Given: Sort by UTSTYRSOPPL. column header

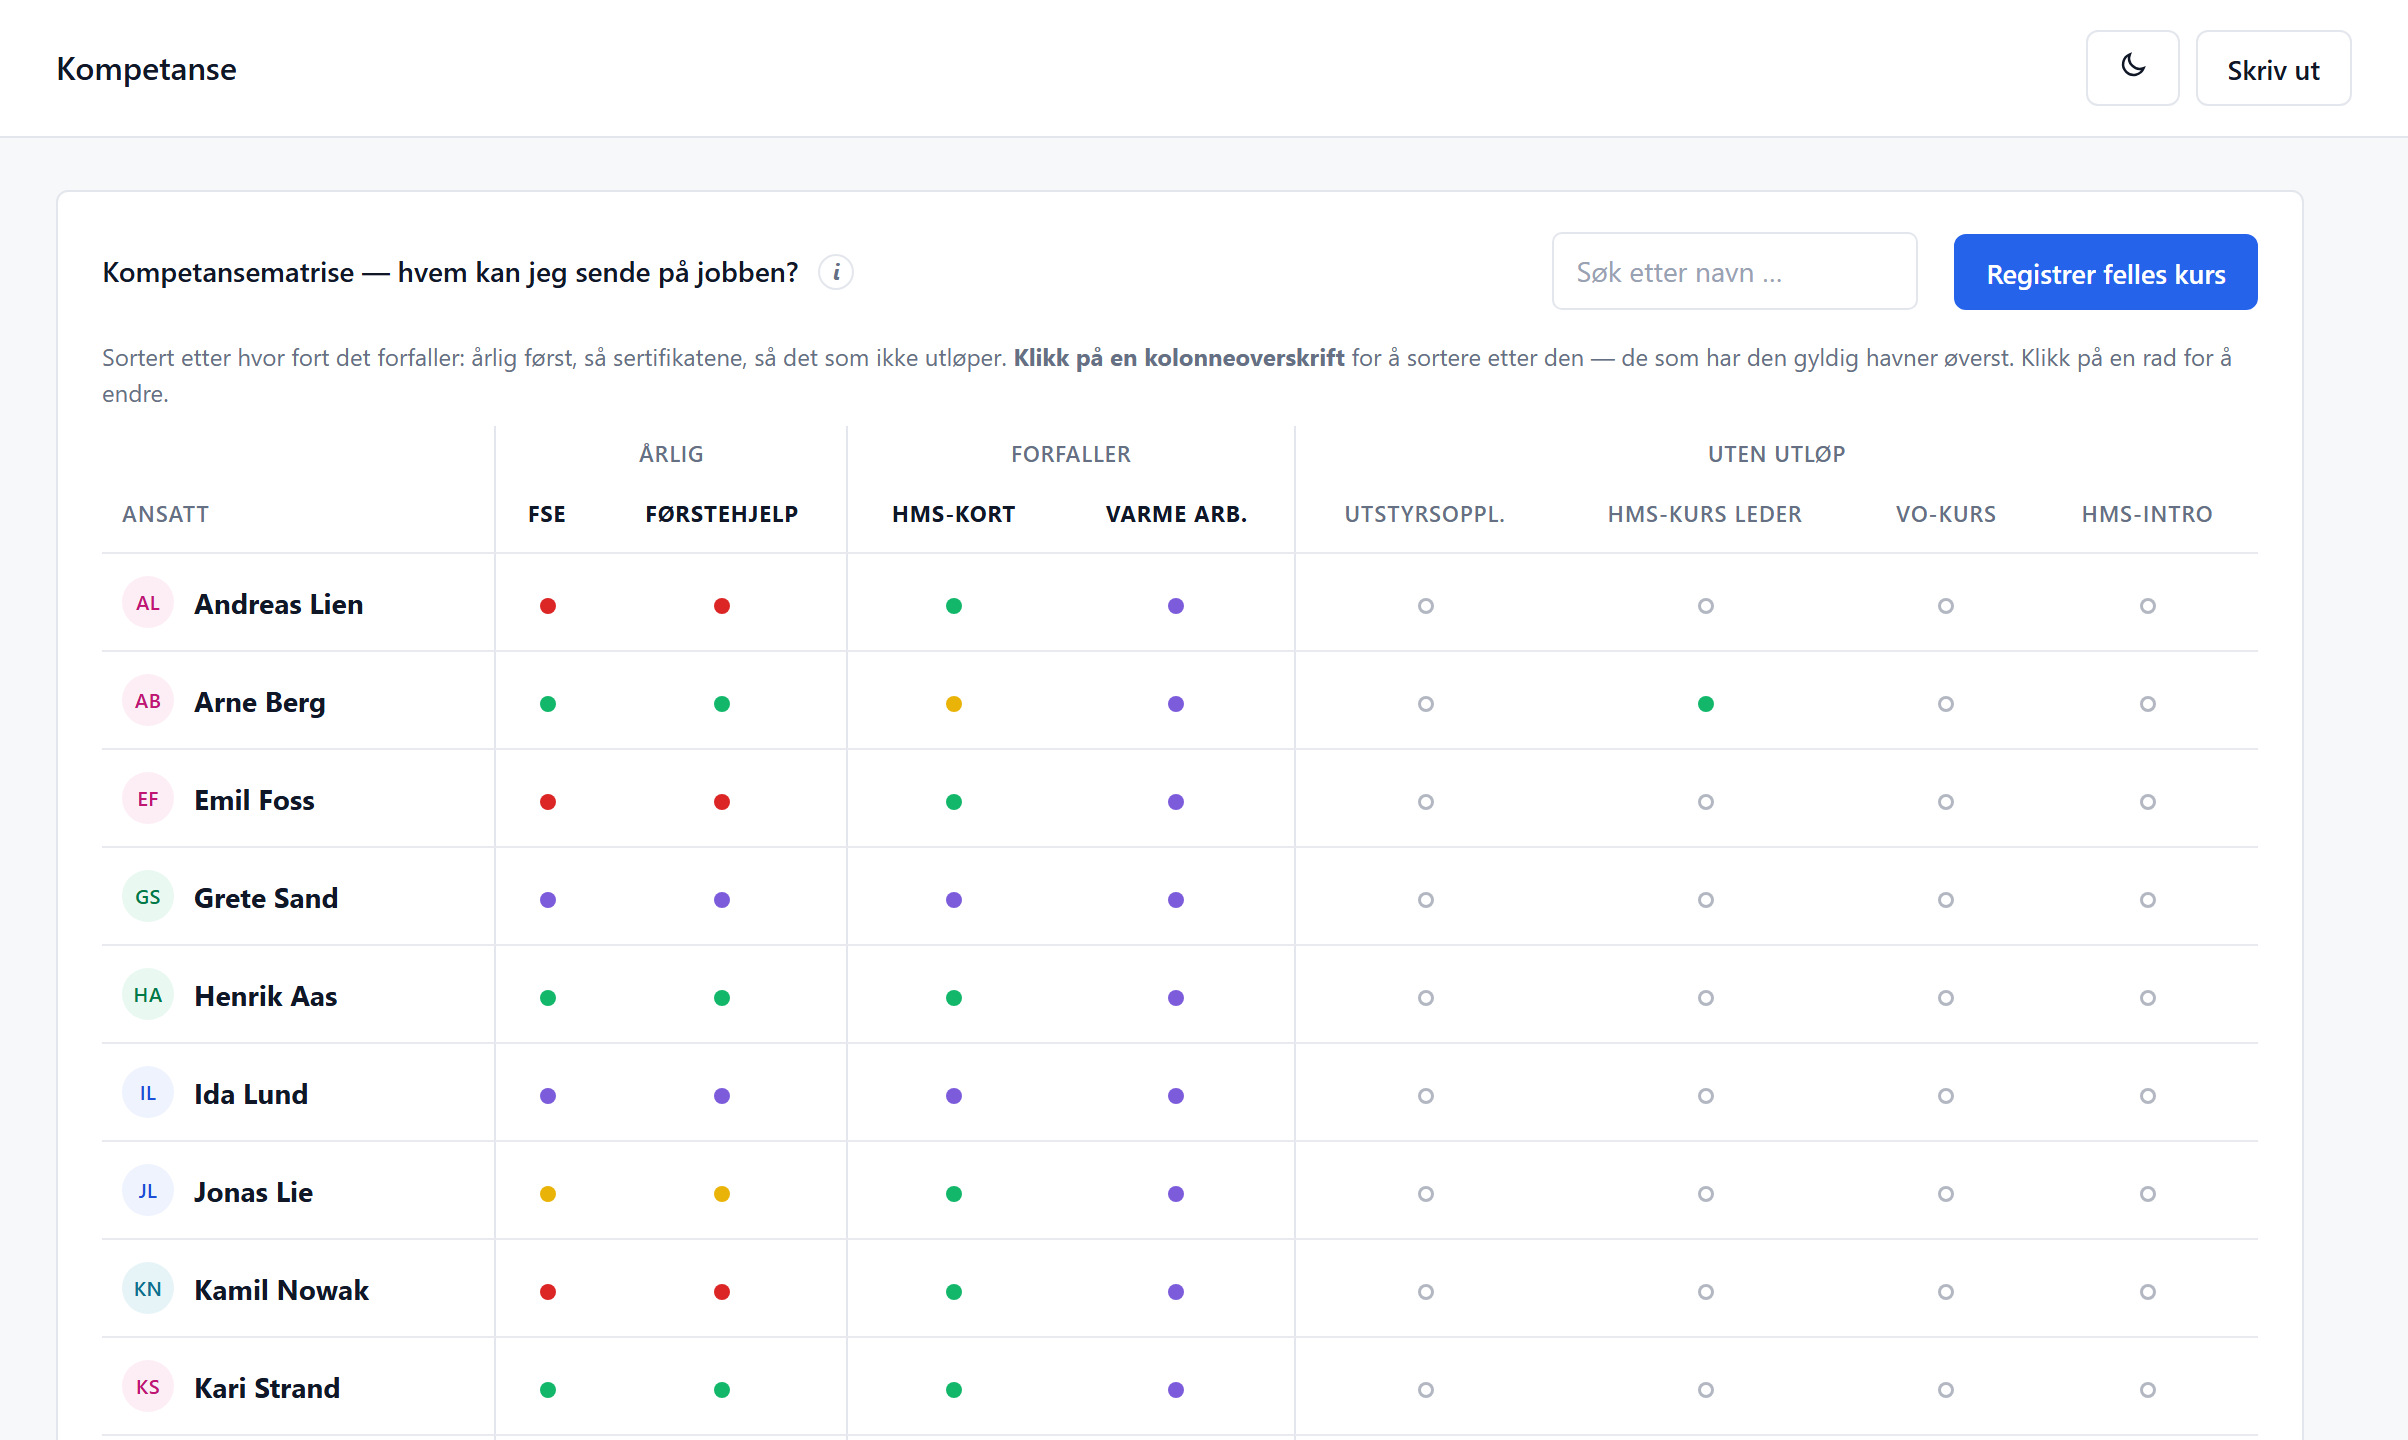Looking at the screenshot, I should click(1425, 514).
